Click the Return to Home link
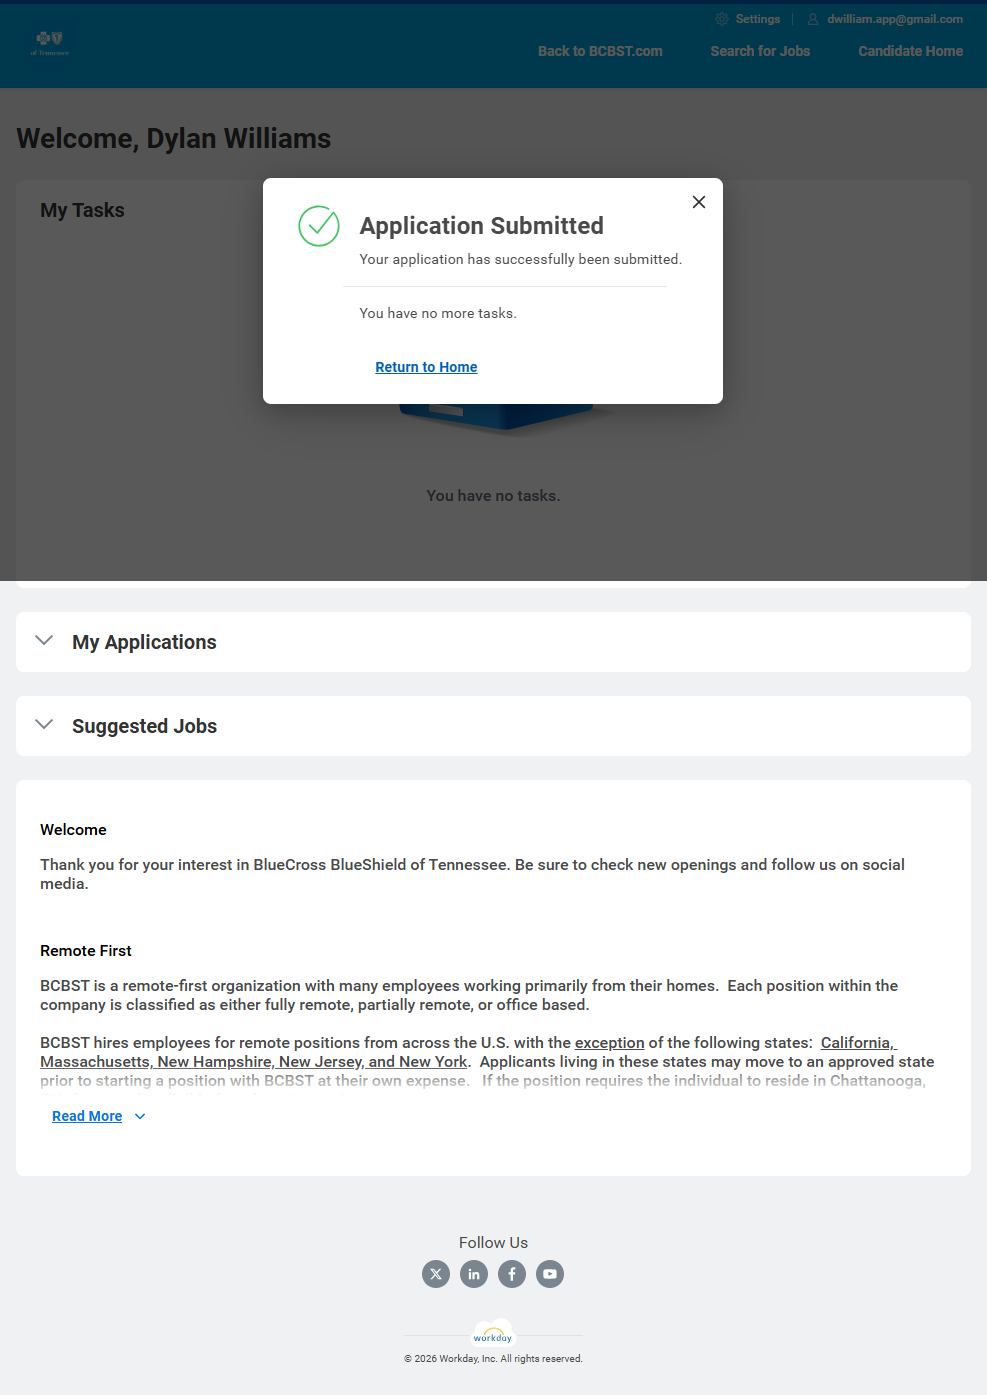Viewport: 987px width, 1395px height. pos(426,367)
